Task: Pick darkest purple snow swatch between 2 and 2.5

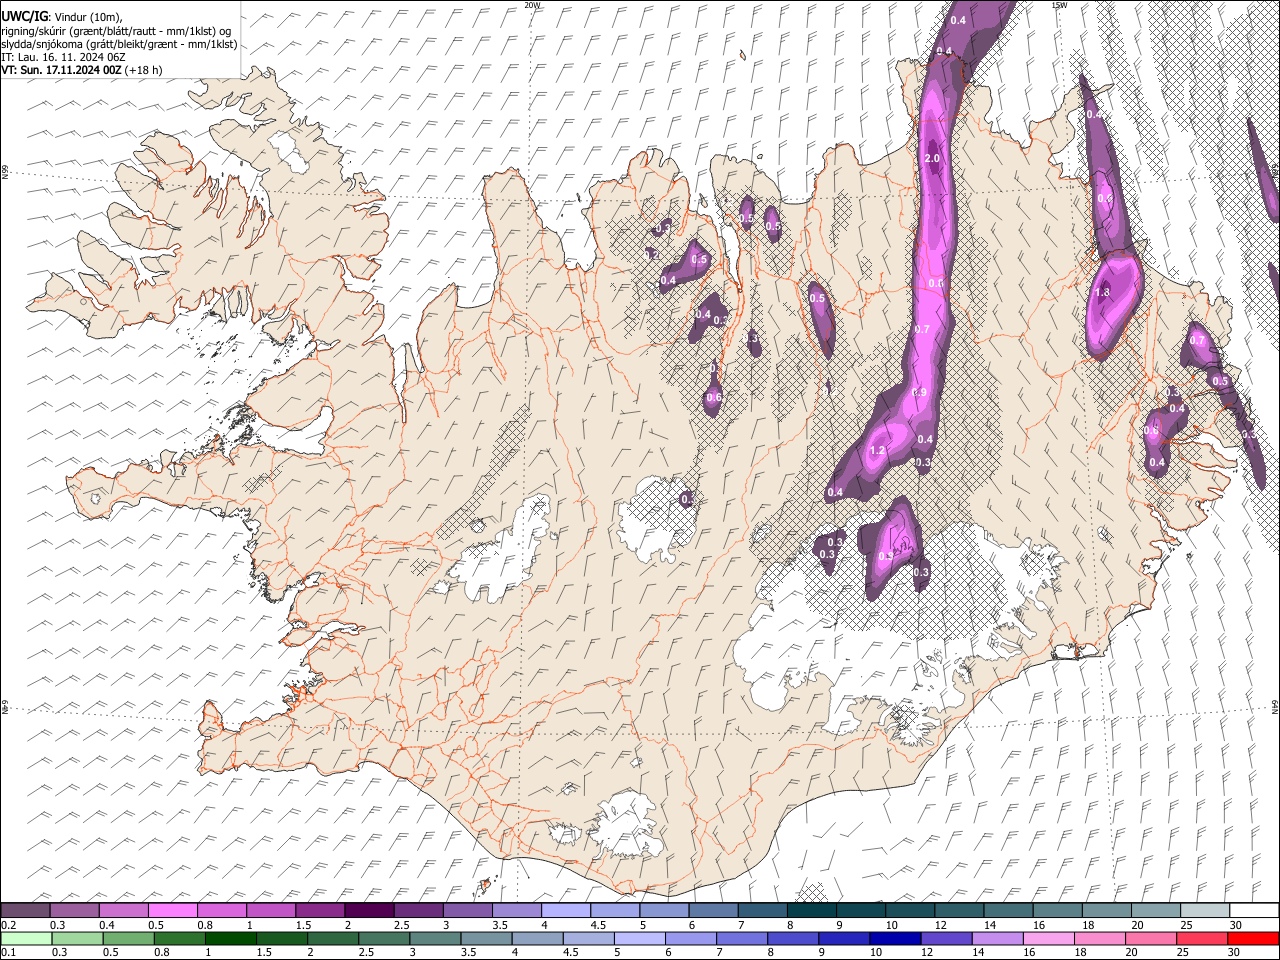Action: click(x=369, y=910)
